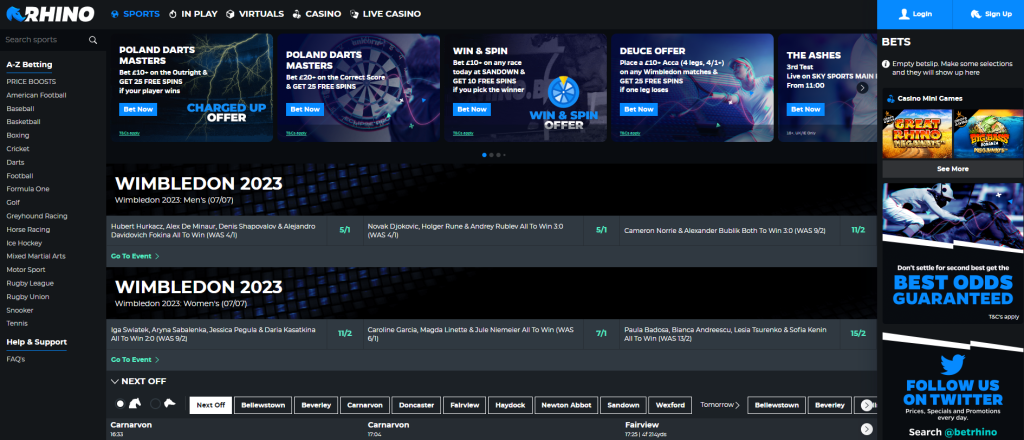
Task: Open Tennis in A-Z Betting
Action: (17, 323)
